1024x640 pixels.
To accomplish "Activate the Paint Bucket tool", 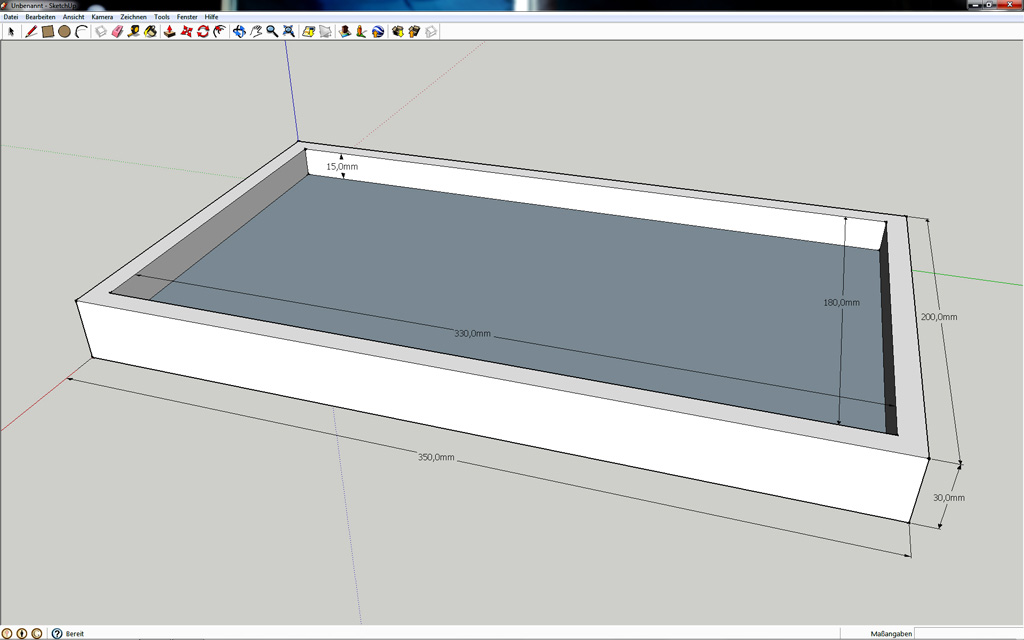I will coord(150,31).
